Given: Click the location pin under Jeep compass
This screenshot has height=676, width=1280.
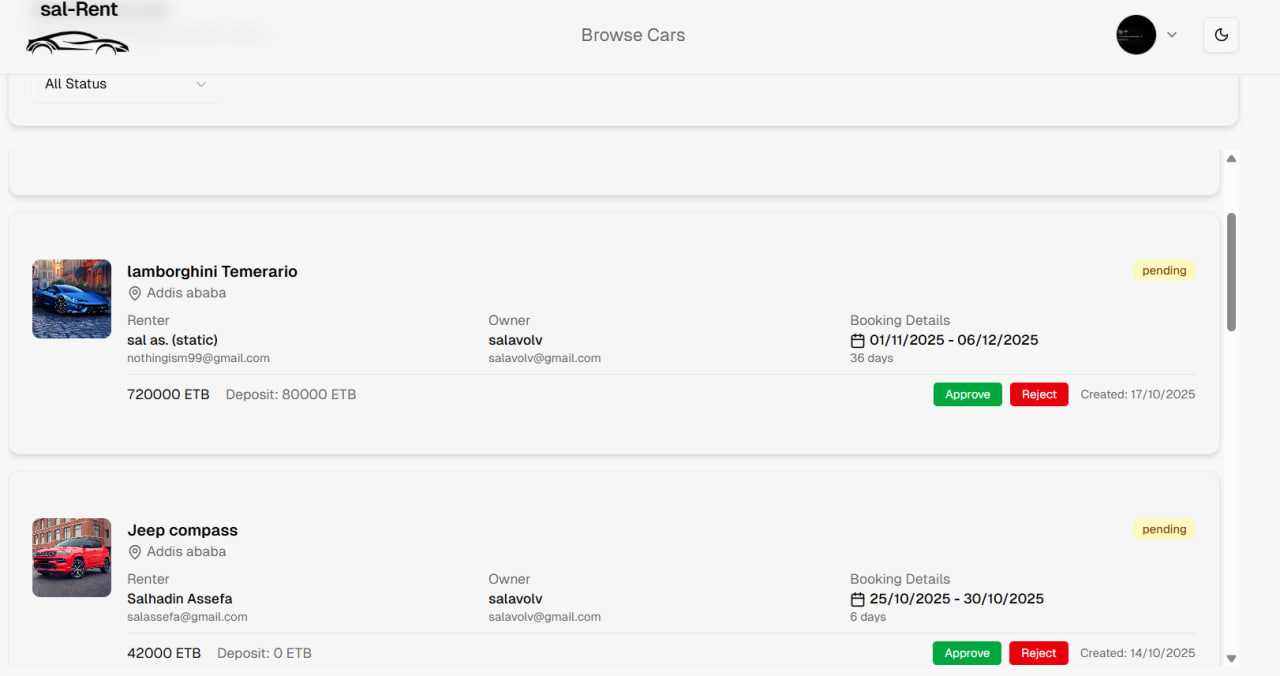Looking at the screenshot, I should (x=135, y=551).
